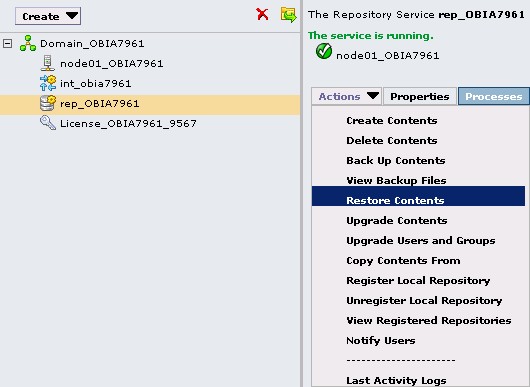The height and width of the screenshot is (387, 530).
Task: Choose Create Contents from Actions menu
Action: click(x=392, y=121)
